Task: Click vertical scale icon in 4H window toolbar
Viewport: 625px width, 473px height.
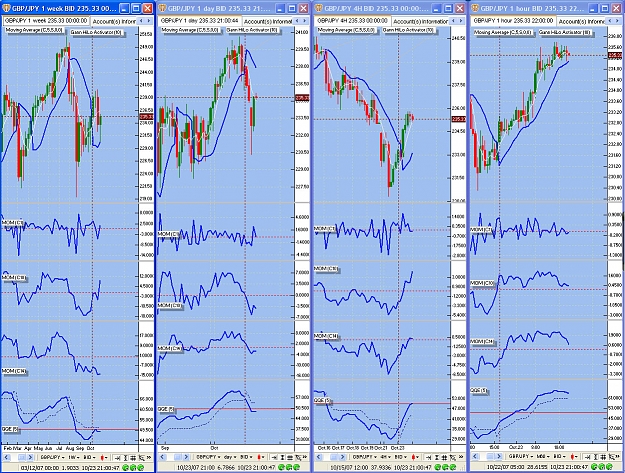Action: [437, 457]
